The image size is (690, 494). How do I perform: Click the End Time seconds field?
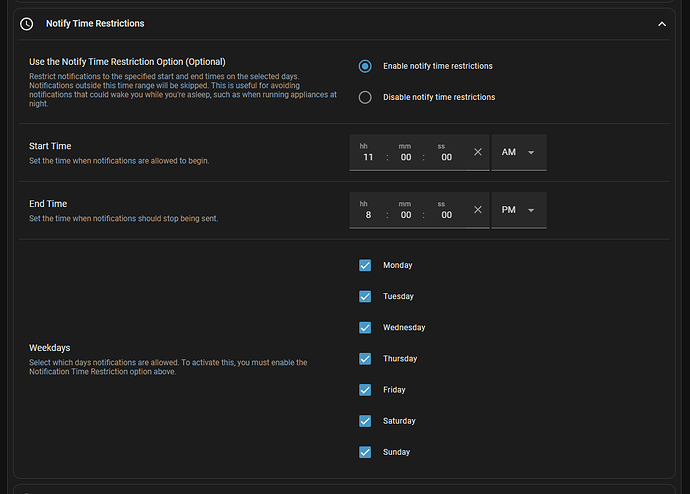[446, 215]
